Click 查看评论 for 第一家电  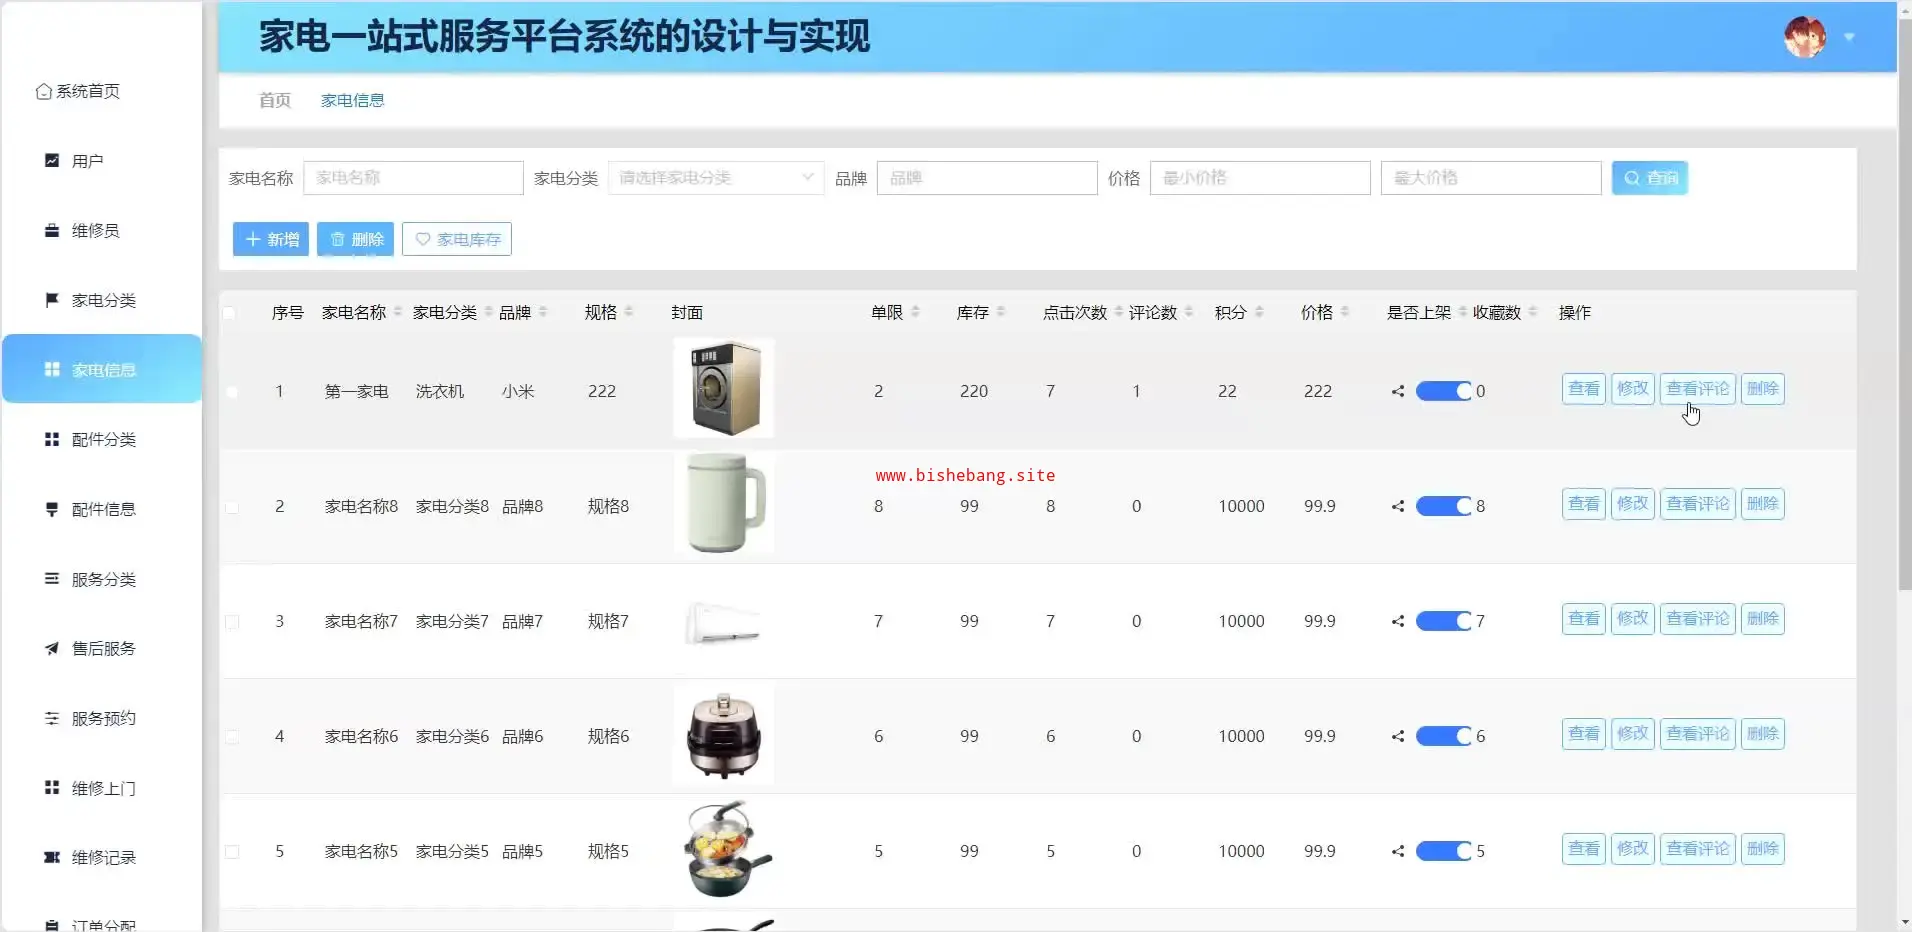tap(1698, 389)
